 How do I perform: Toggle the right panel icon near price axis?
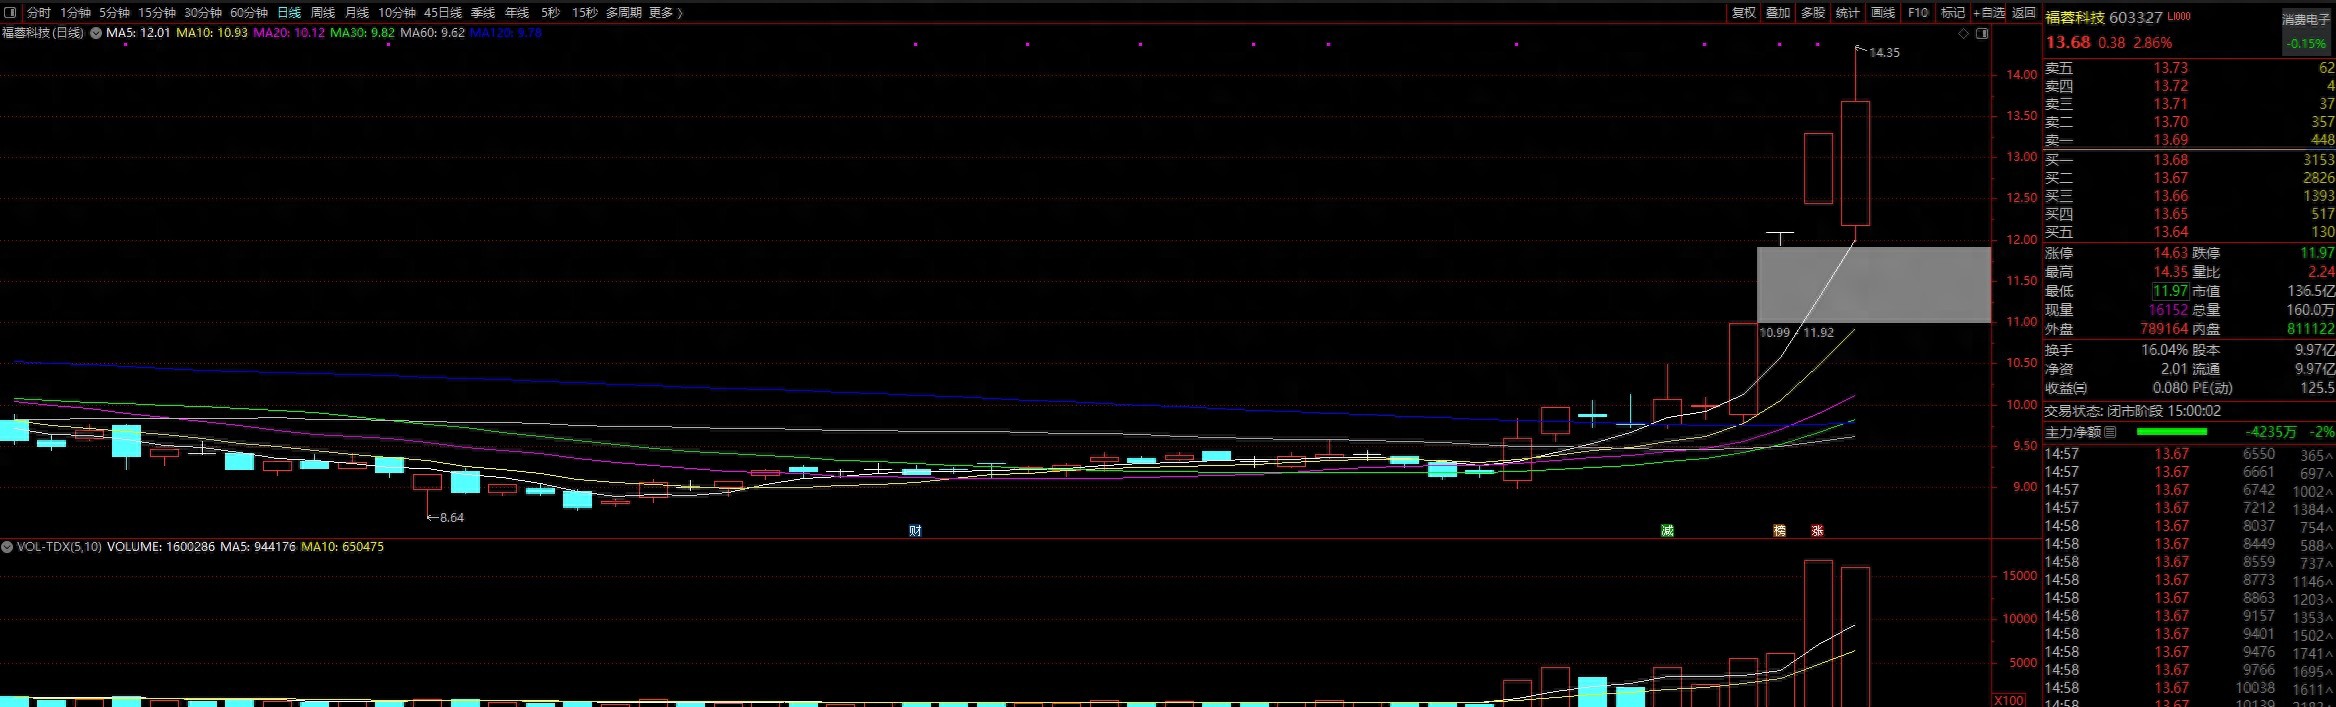click(1982, 34)
